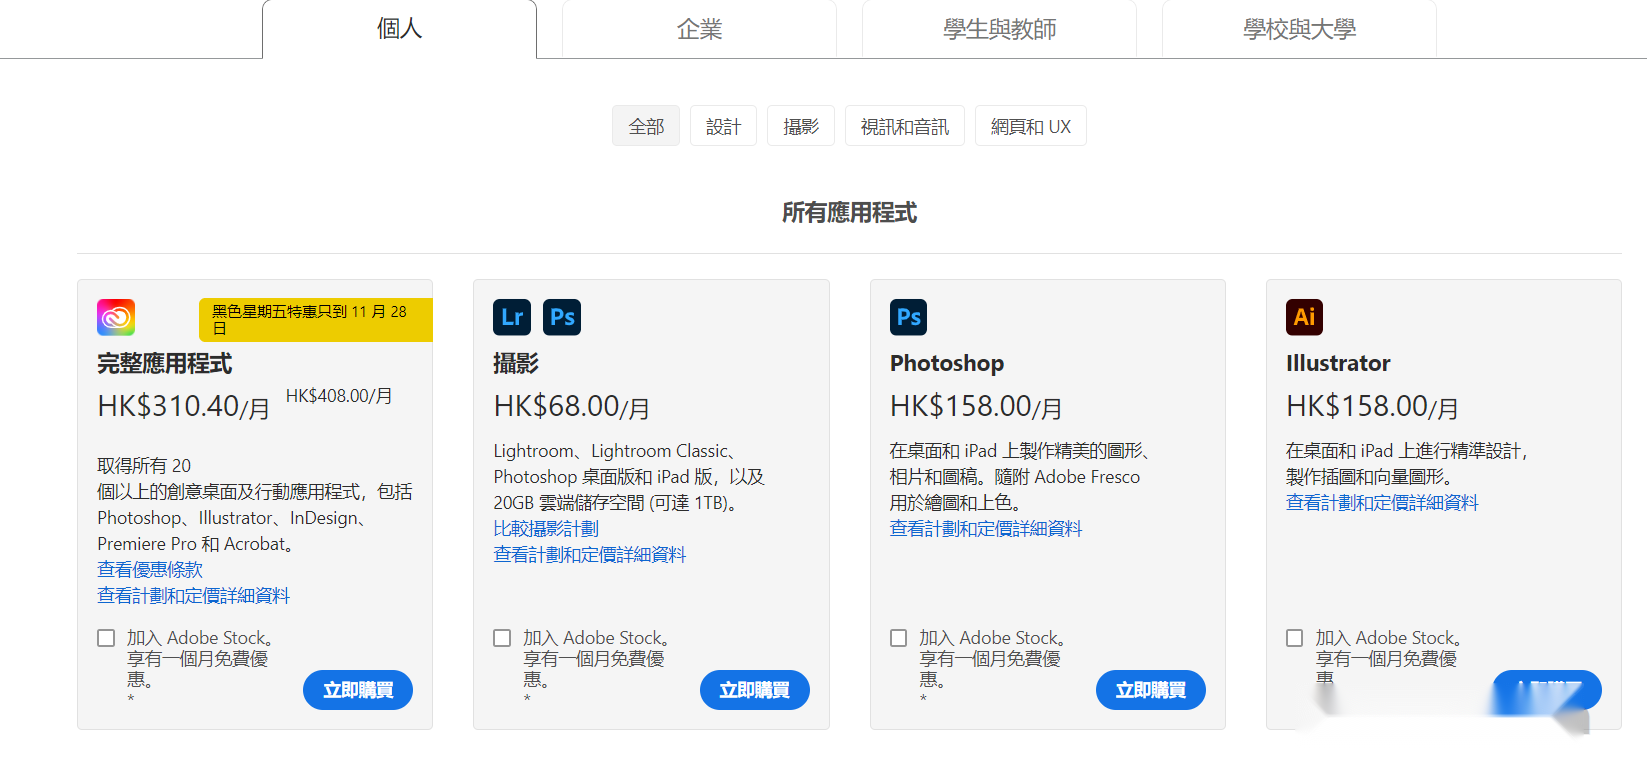Select the 網頁和 UX filter
Image resolution: width=1647 pixels, height=763 pixels.
[1031, 126]
